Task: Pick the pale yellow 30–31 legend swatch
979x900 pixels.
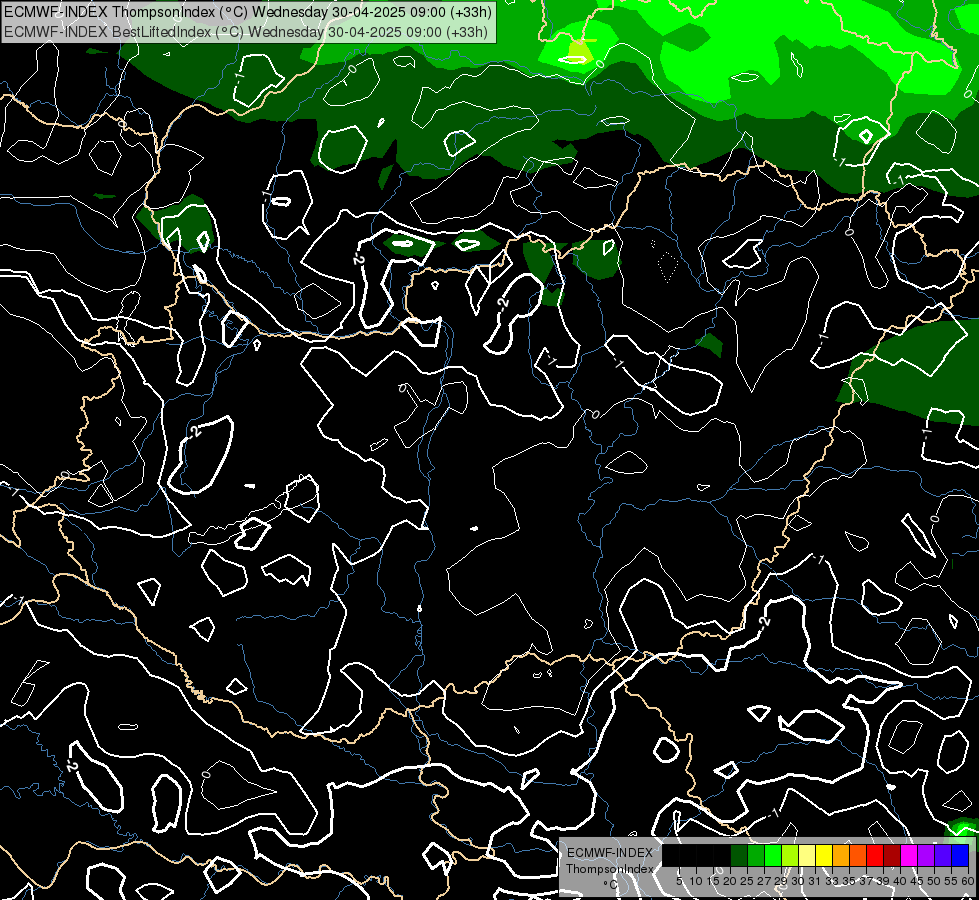Action: point(807,855)
